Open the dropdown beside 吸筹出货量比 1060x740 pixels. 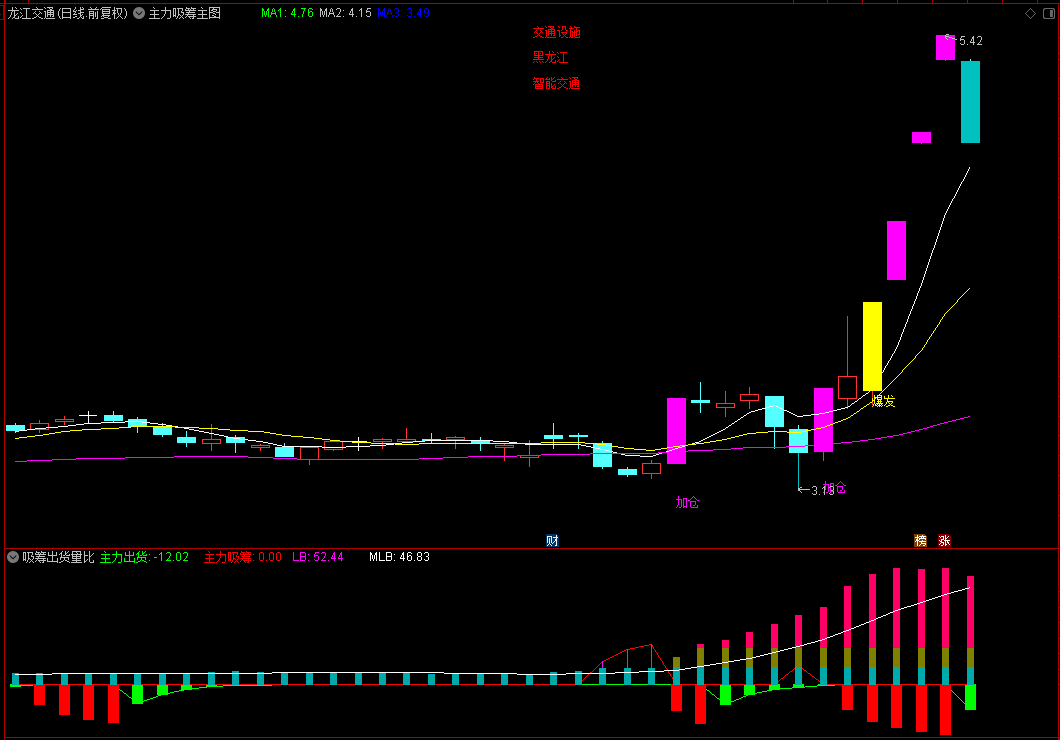13,557
